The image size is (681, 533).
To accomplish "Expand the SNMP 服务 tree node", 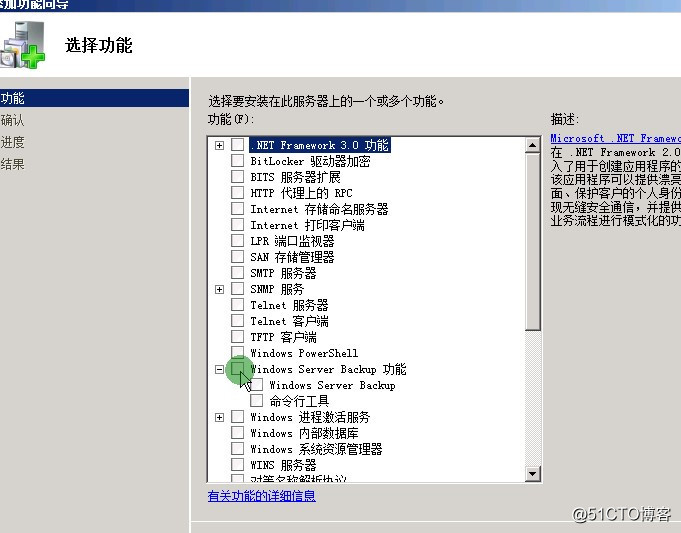I will click(219, 289).
